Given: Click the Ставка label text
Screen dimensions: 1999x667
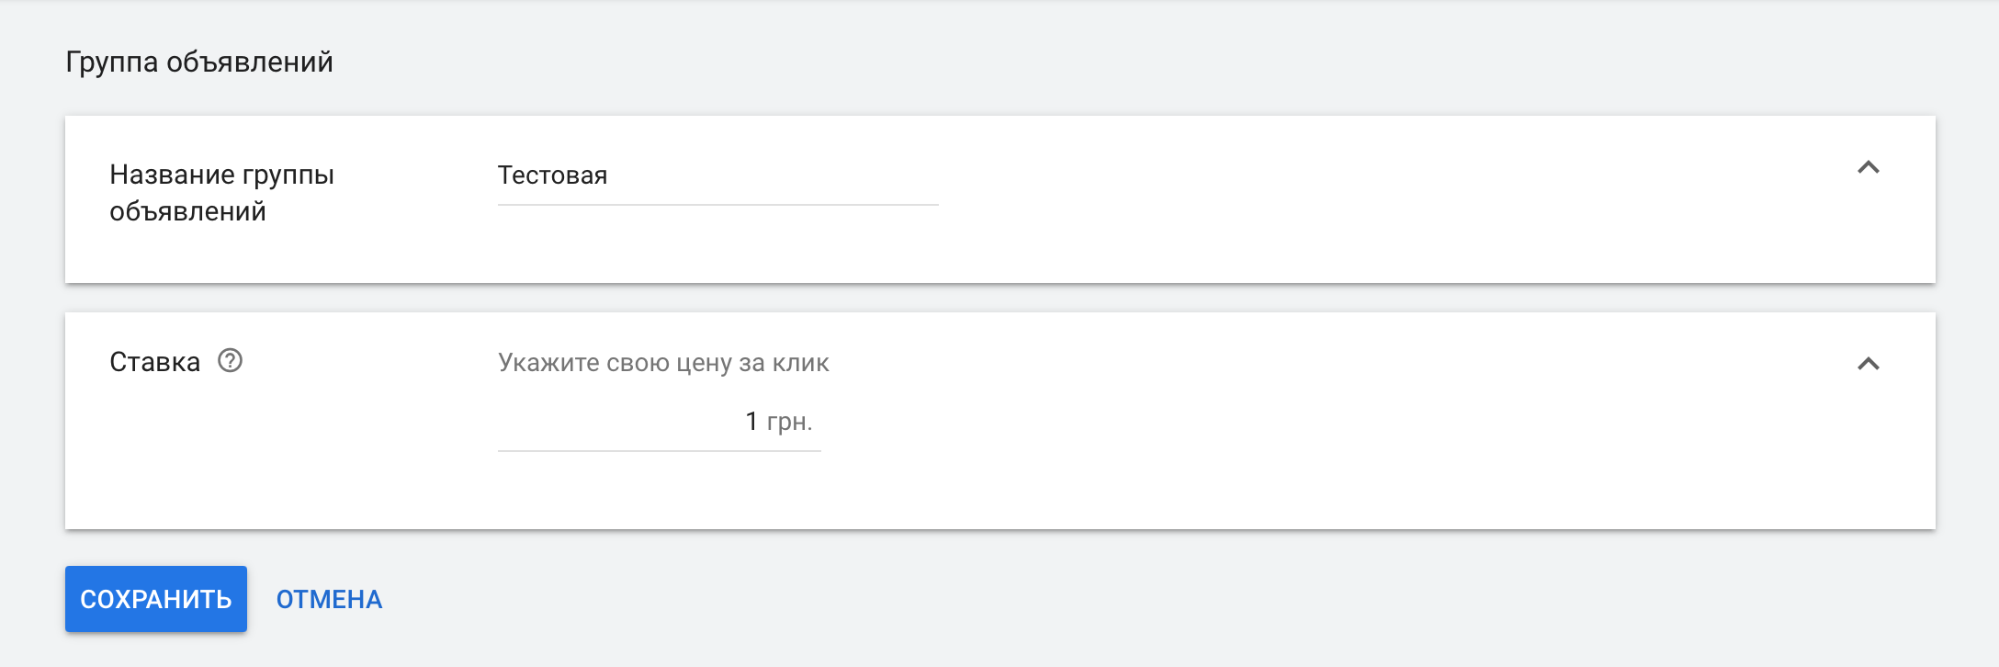Looking at the screenshot, I should pyautogui.click(x=155, y=362).
